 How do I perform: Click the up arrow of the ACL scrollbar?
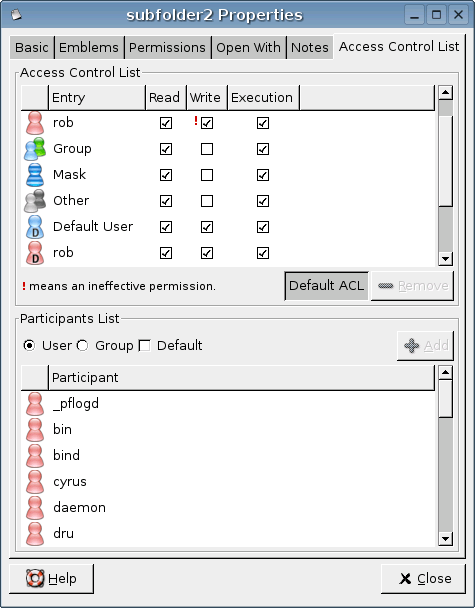click(445, 93)
